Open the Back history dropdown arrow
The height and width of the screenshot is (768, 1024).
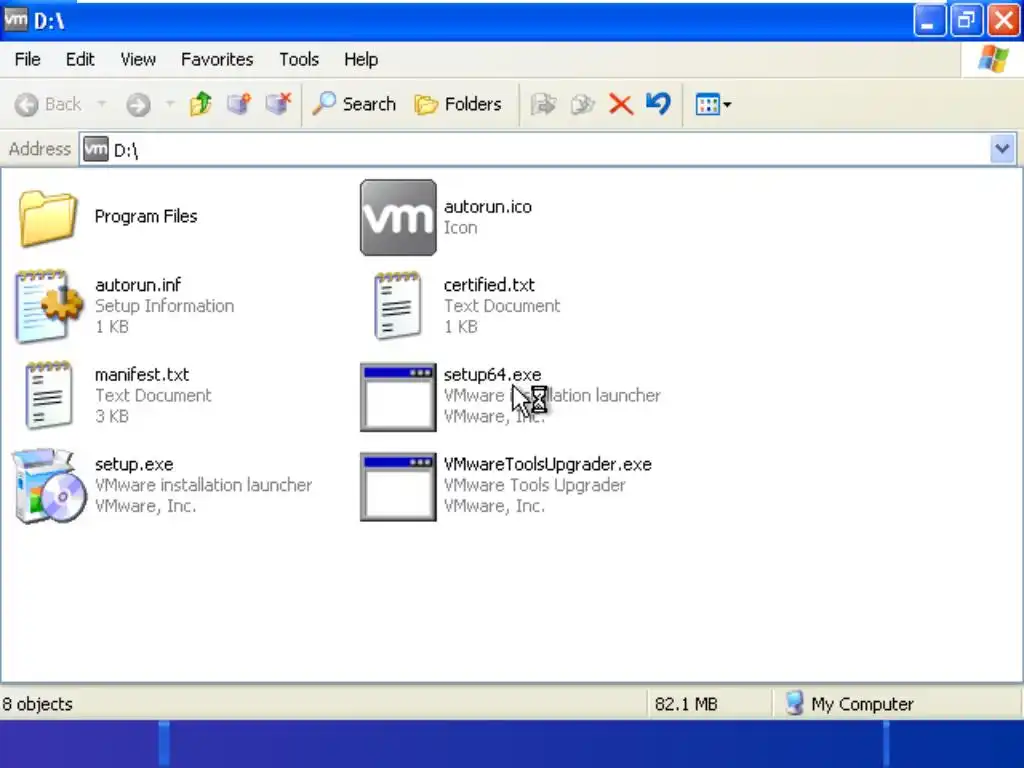click(102, 104)
